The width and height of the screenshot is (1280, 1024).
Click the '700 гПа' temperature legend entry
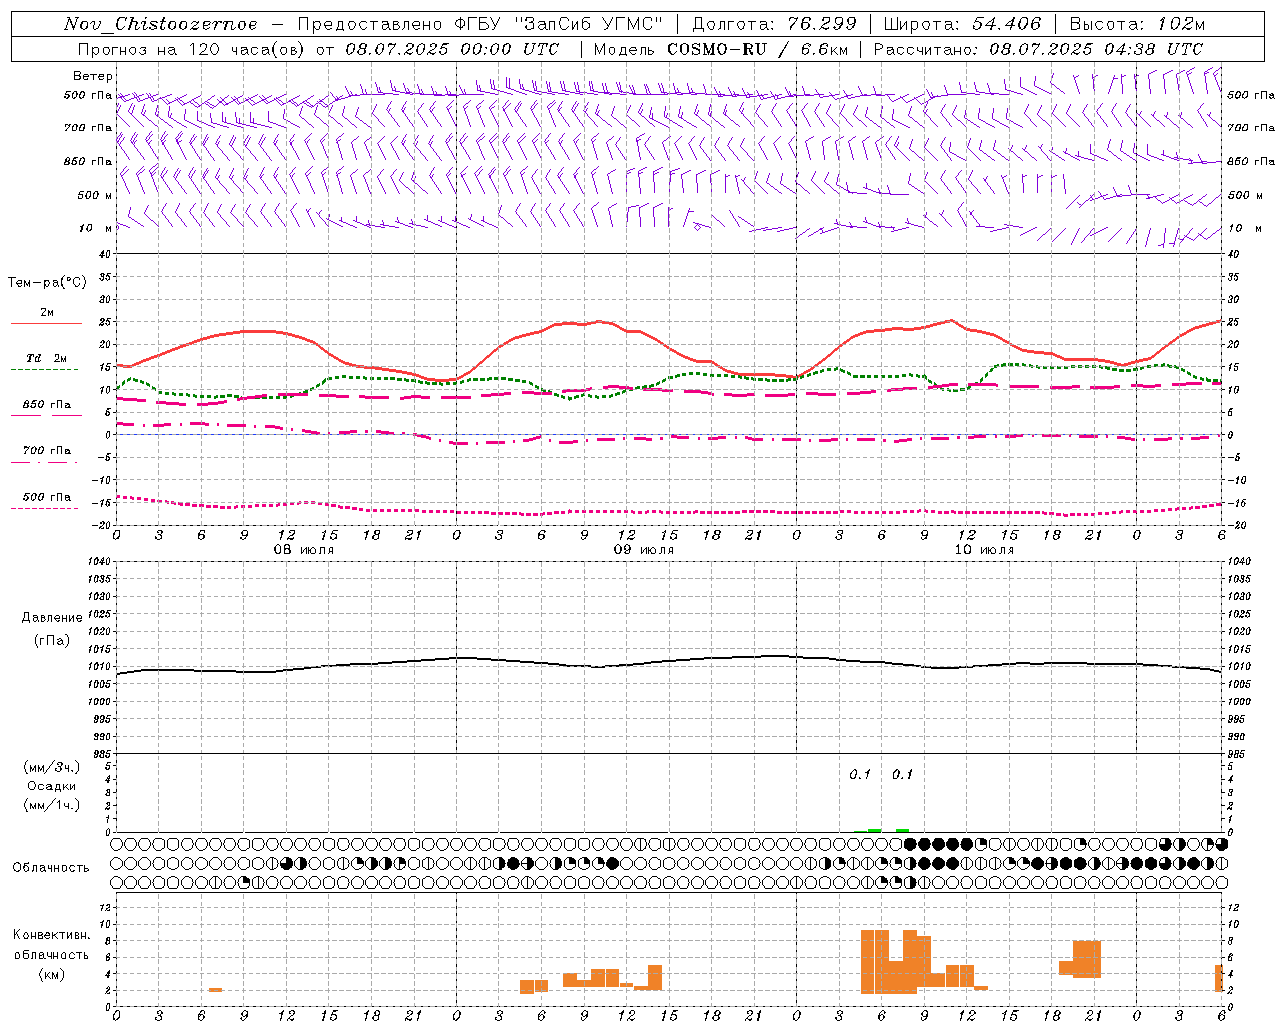47,450
